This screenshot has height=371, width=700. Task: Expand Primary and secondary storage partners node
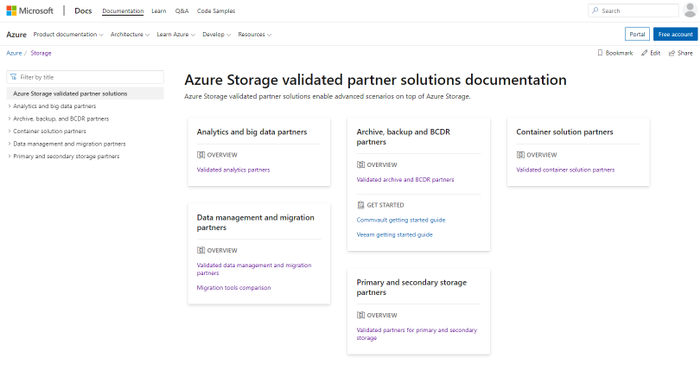click(9, 156)
